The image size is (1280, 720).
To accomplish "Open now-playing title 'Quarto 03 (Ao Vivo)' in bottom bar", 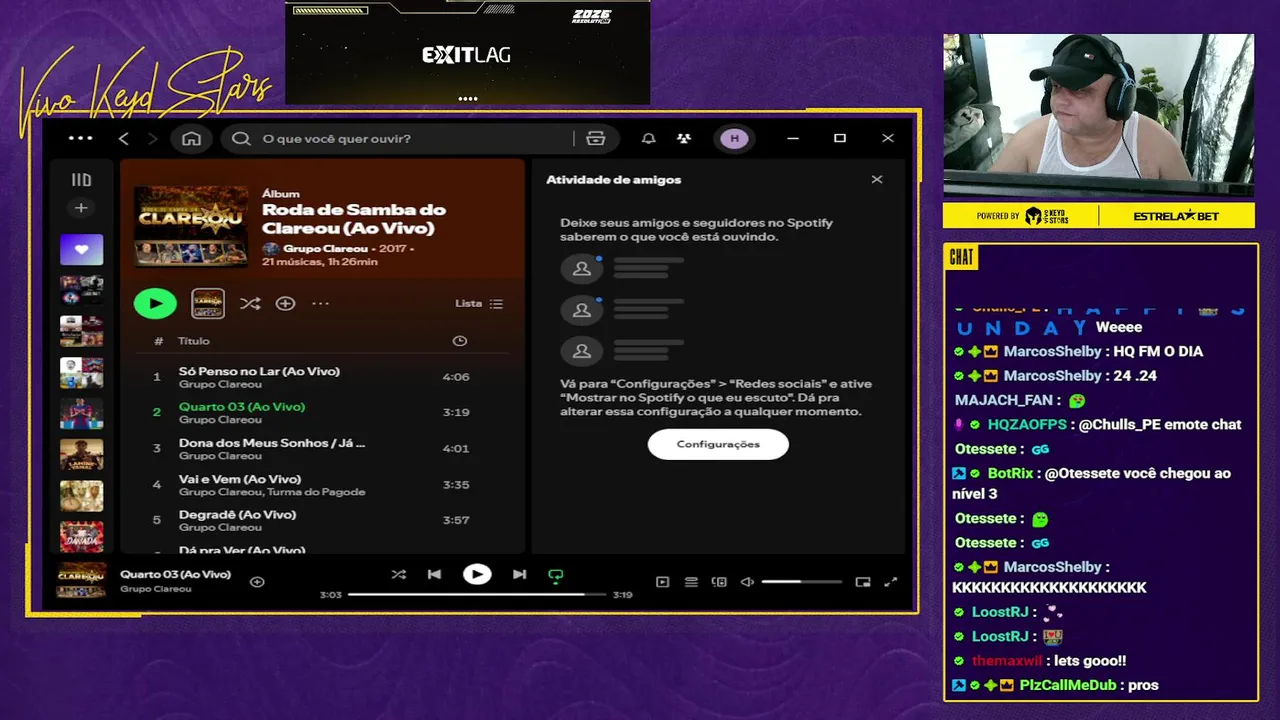I will pyautogui.click(x=175, y=574).
